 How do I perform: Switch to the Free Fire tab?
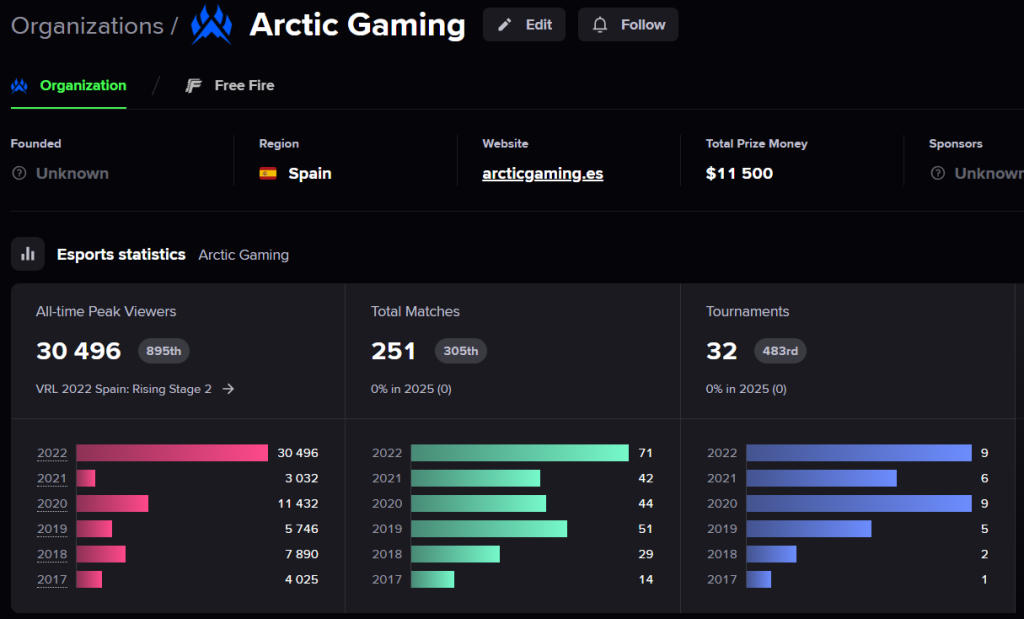(x=229, y=86)
